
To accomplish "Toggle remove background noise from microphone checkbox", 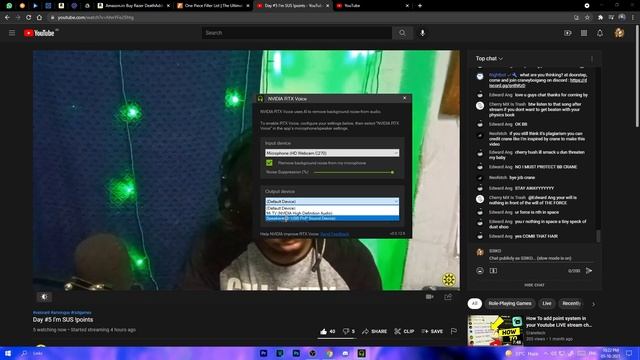I will (269, 163).
